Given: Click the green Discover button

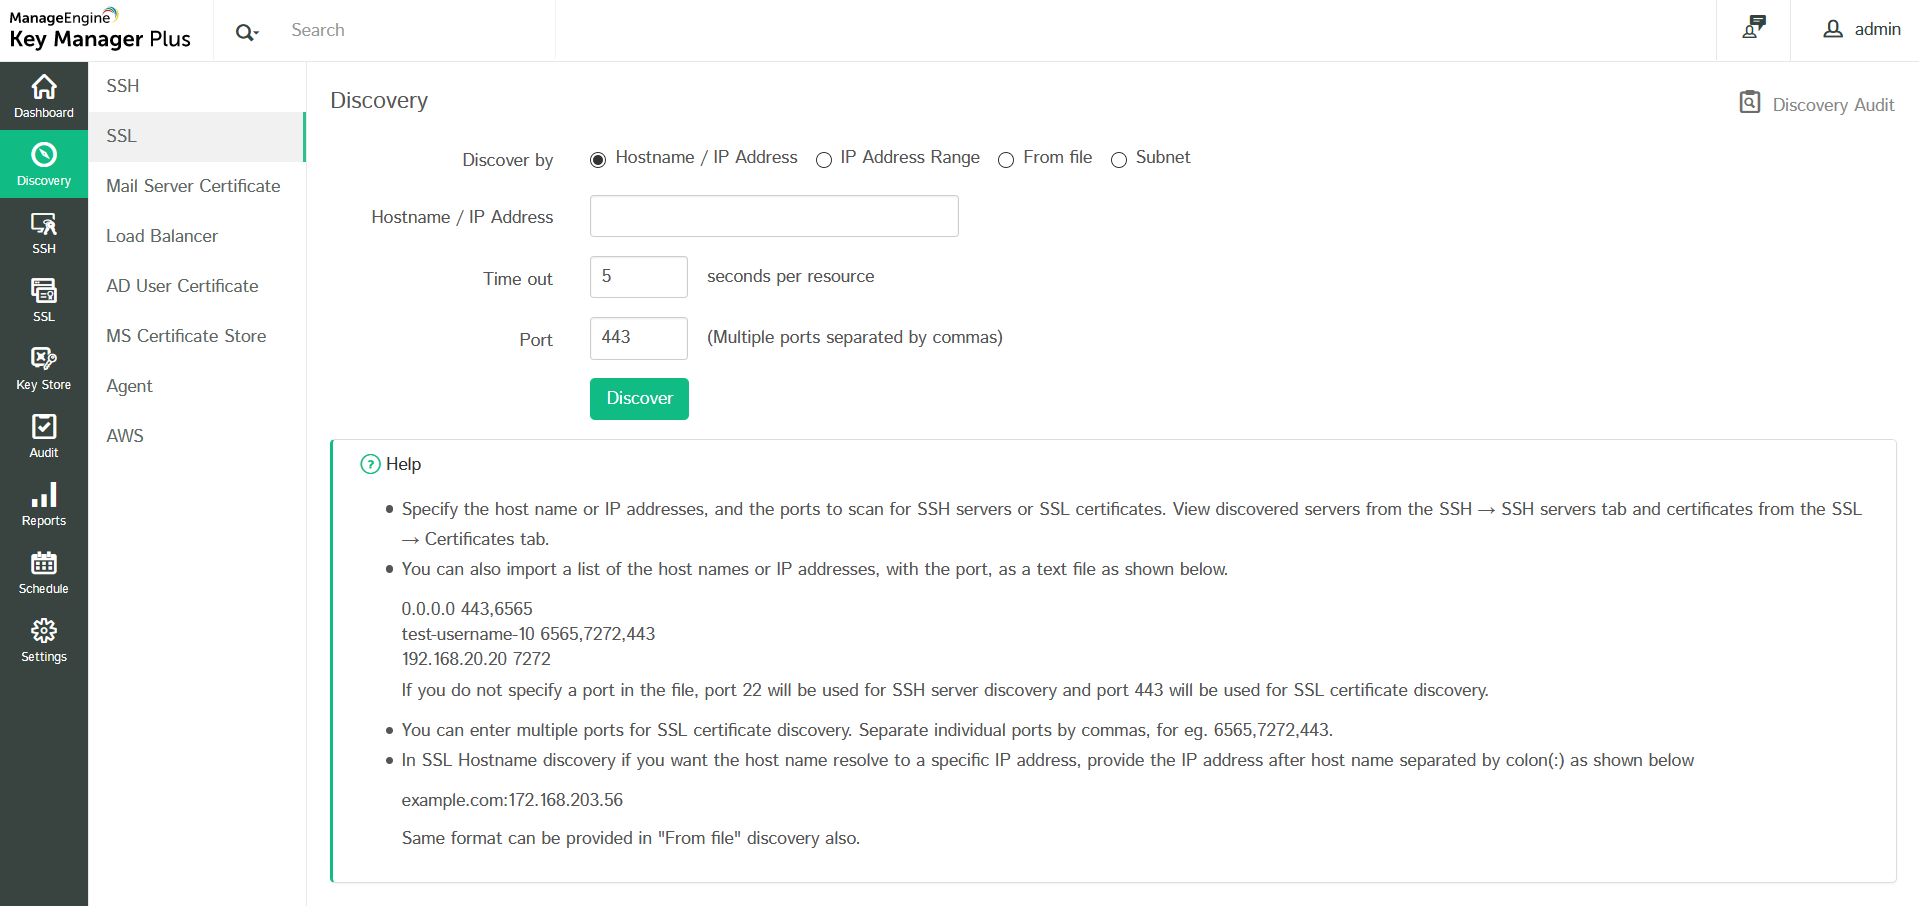Looking at the screenshot, I should (639, 398).
